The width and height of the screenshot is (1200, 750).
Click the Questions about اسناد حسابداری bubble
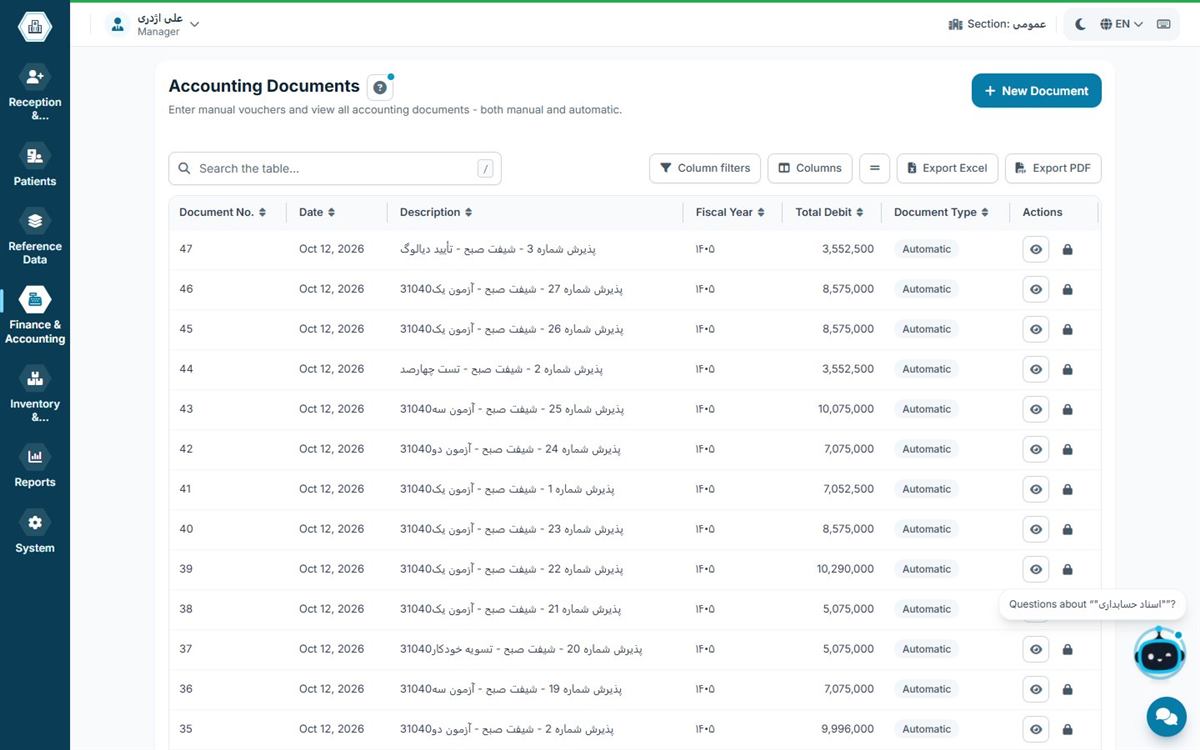(x=1092, y=604)
